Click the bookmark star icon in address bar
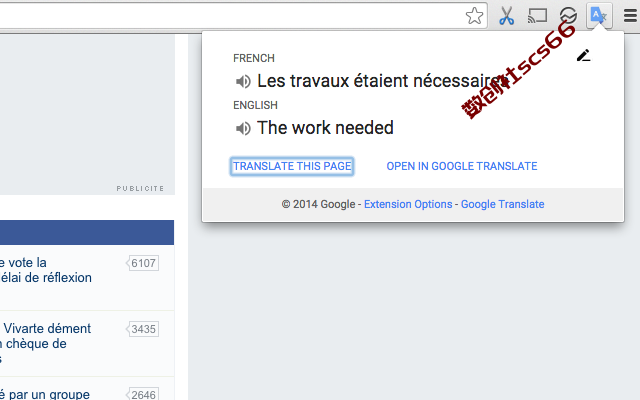The image size is (640, 400). [474, 16]
